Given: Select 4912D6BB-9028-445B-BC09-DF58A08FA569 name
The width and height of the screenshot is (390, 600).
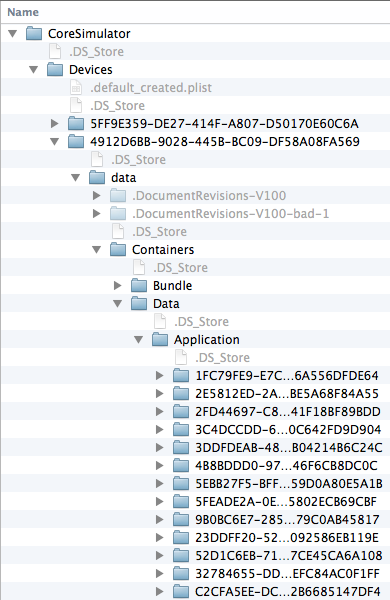Looking at the screenshot, I should 225,142.
